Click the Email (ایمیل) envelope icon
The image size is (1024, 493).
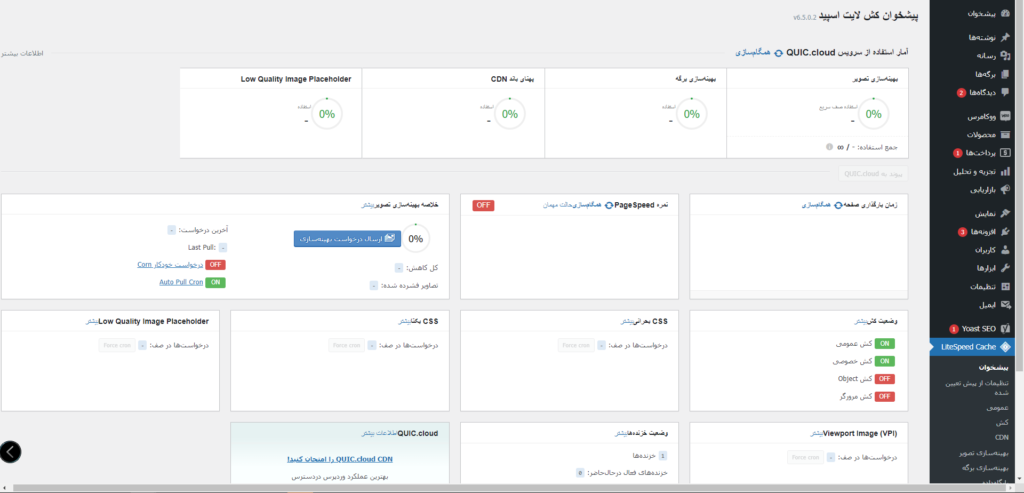pyautogui.click(x=1005, y=304)
